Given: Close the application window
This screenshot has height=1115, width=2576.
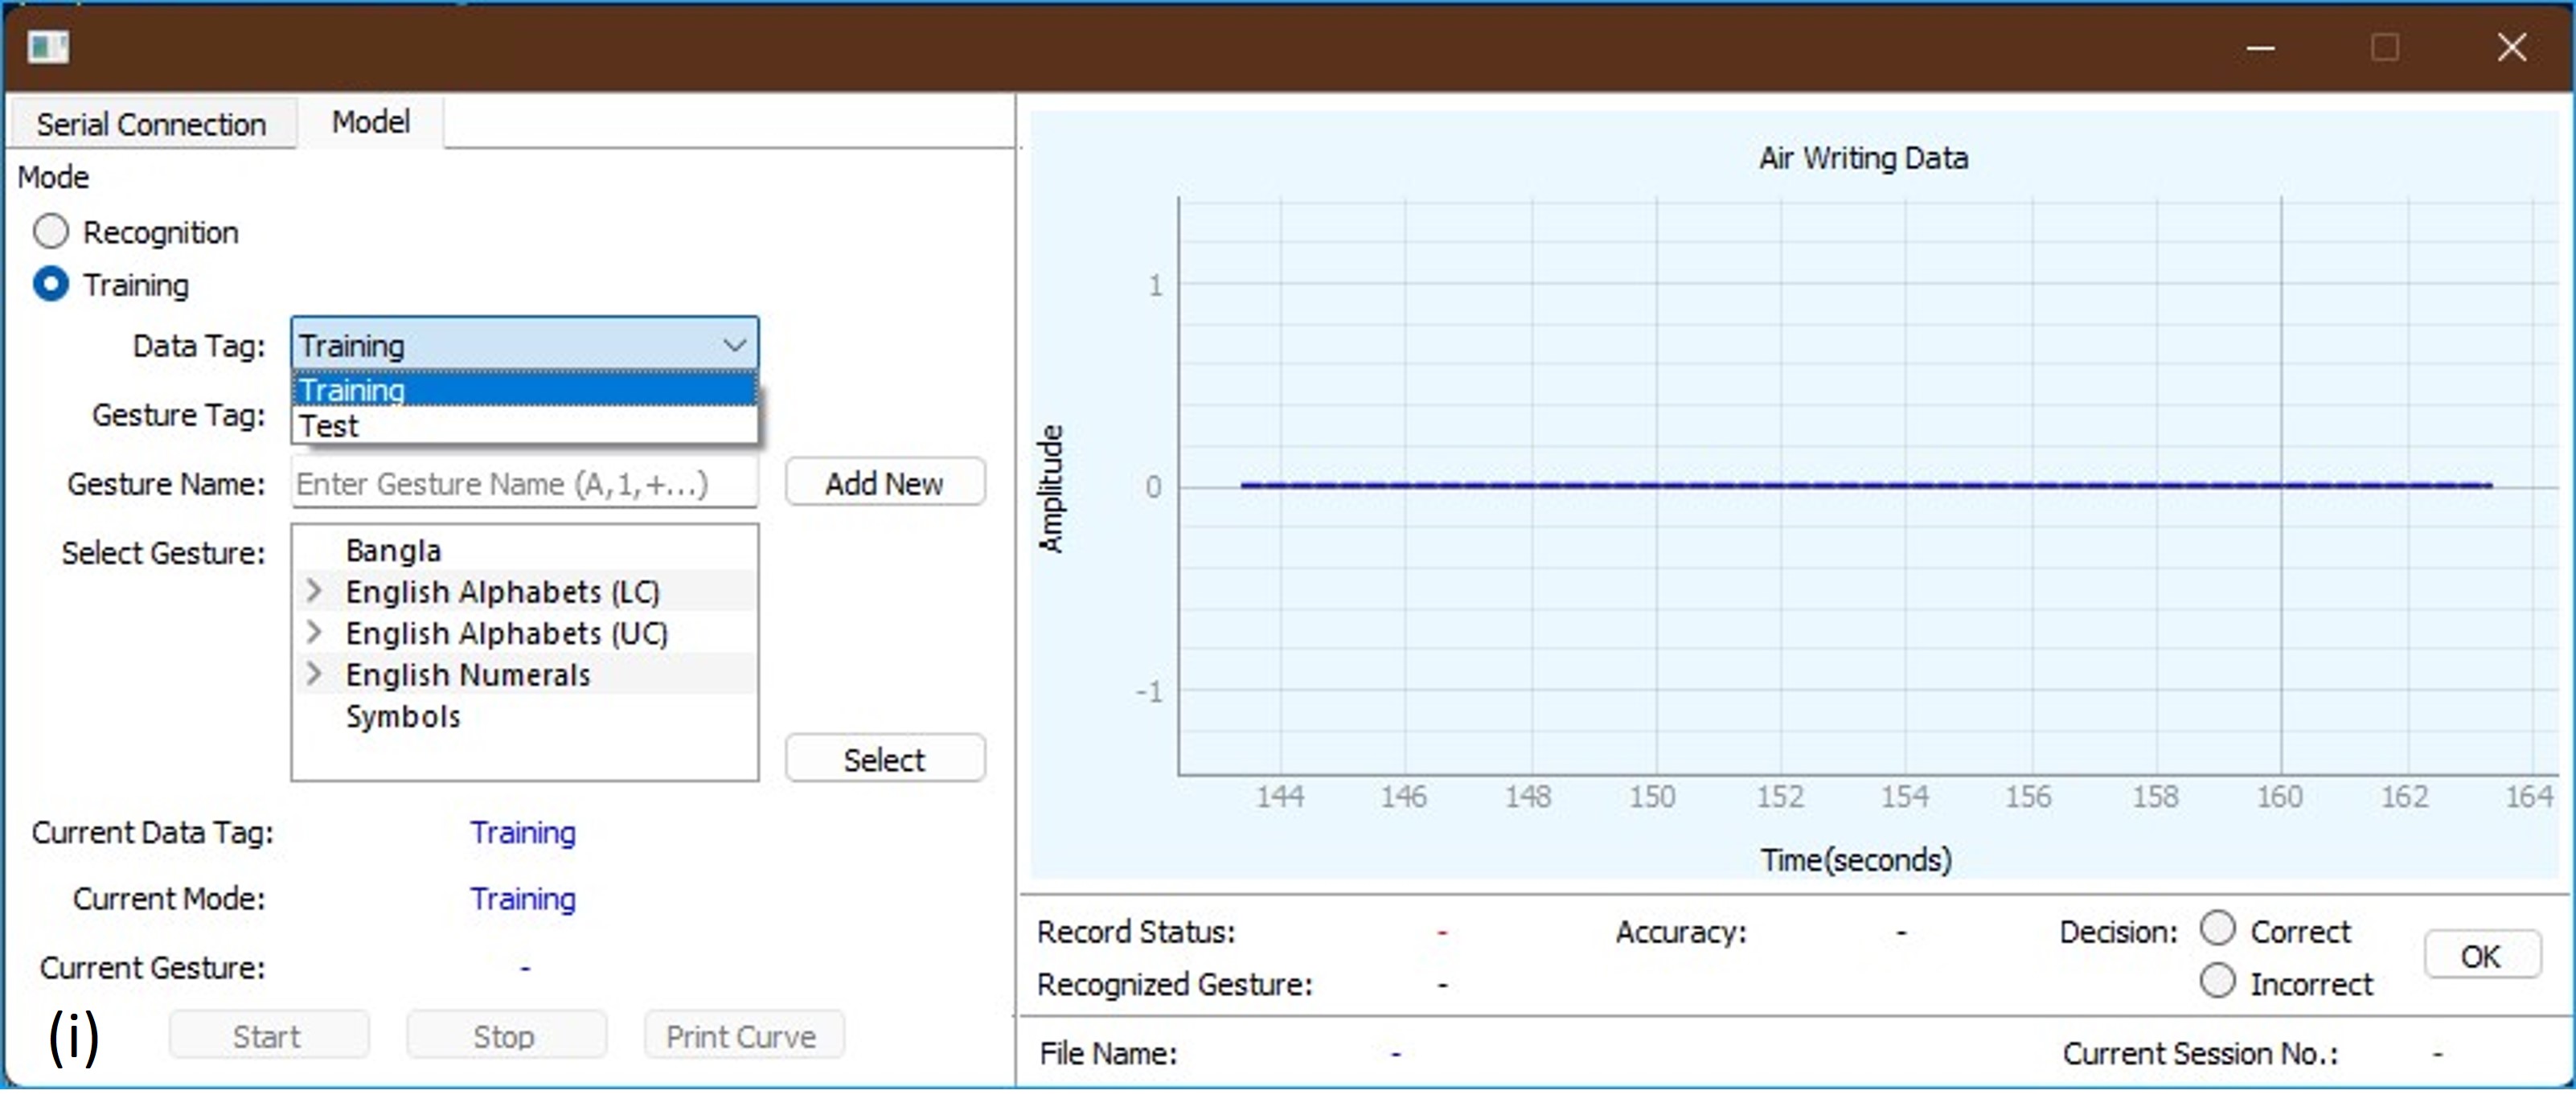Looking at the screenshot, I should coord(2511,47).
